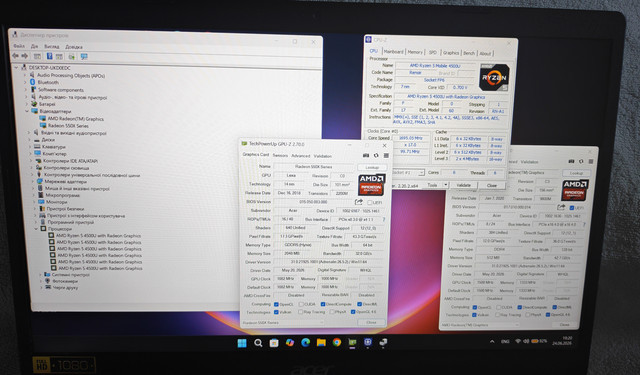Screen dimensions: 640x375
Task: Click the Close button in CPU-Z
Action: [x=492, y=185]
